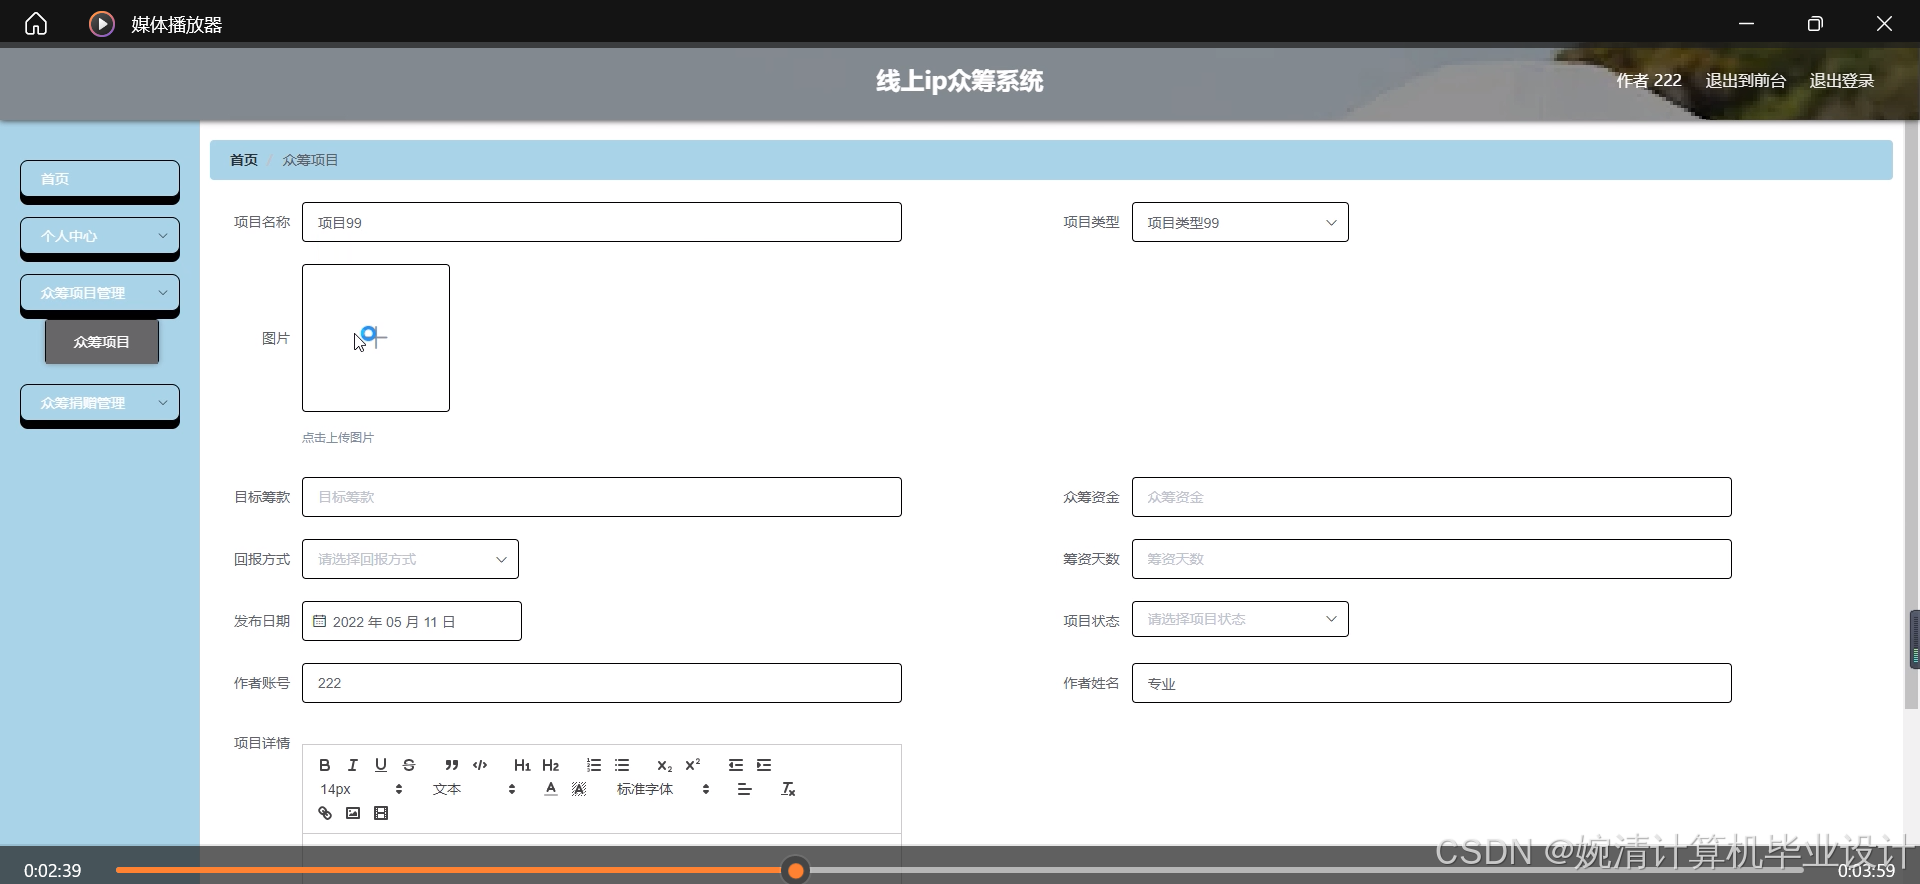The height and width of the screenshot is (884, 1920).
Task: Select the 众筹项目 submenu item
Action: (x=102, y=342)
